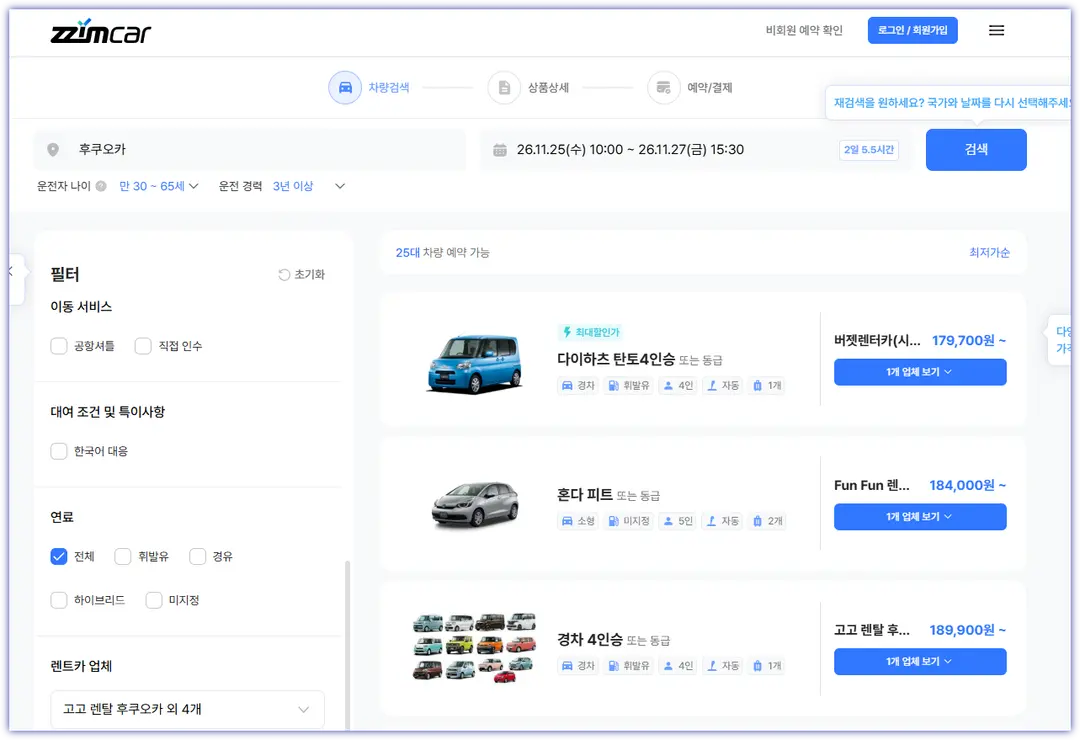Screen dimensions: 1080x740
Task: Click the blue 검색 button
Action: pos(976,150)
